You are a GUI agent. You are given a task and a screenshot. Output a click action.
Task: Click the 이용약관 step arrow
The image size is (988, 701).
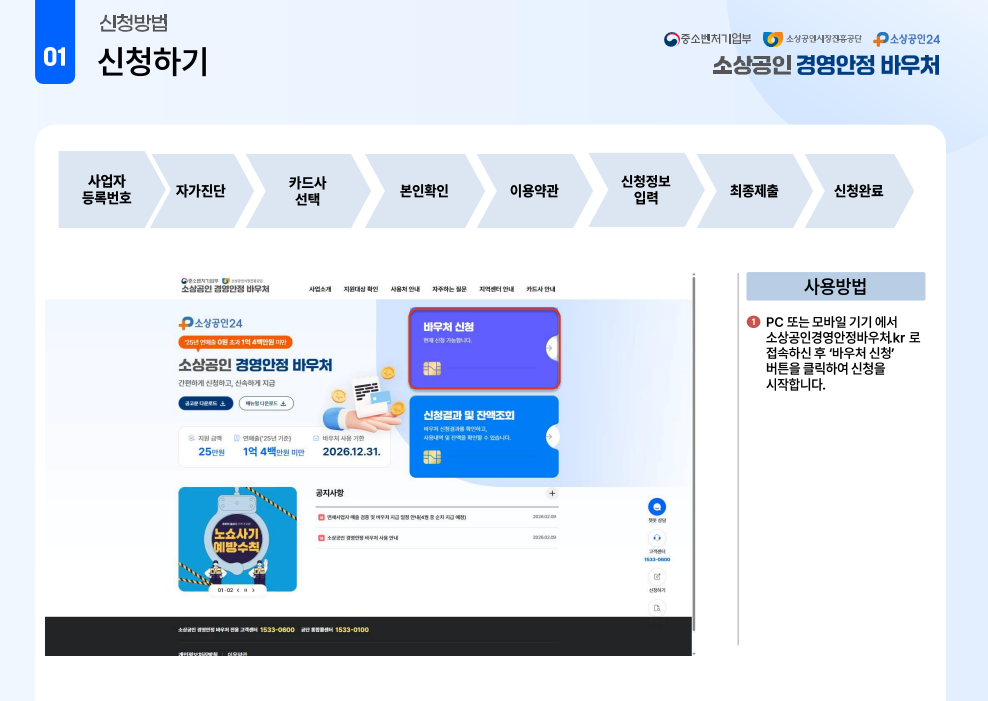click(x=534, y=191)
